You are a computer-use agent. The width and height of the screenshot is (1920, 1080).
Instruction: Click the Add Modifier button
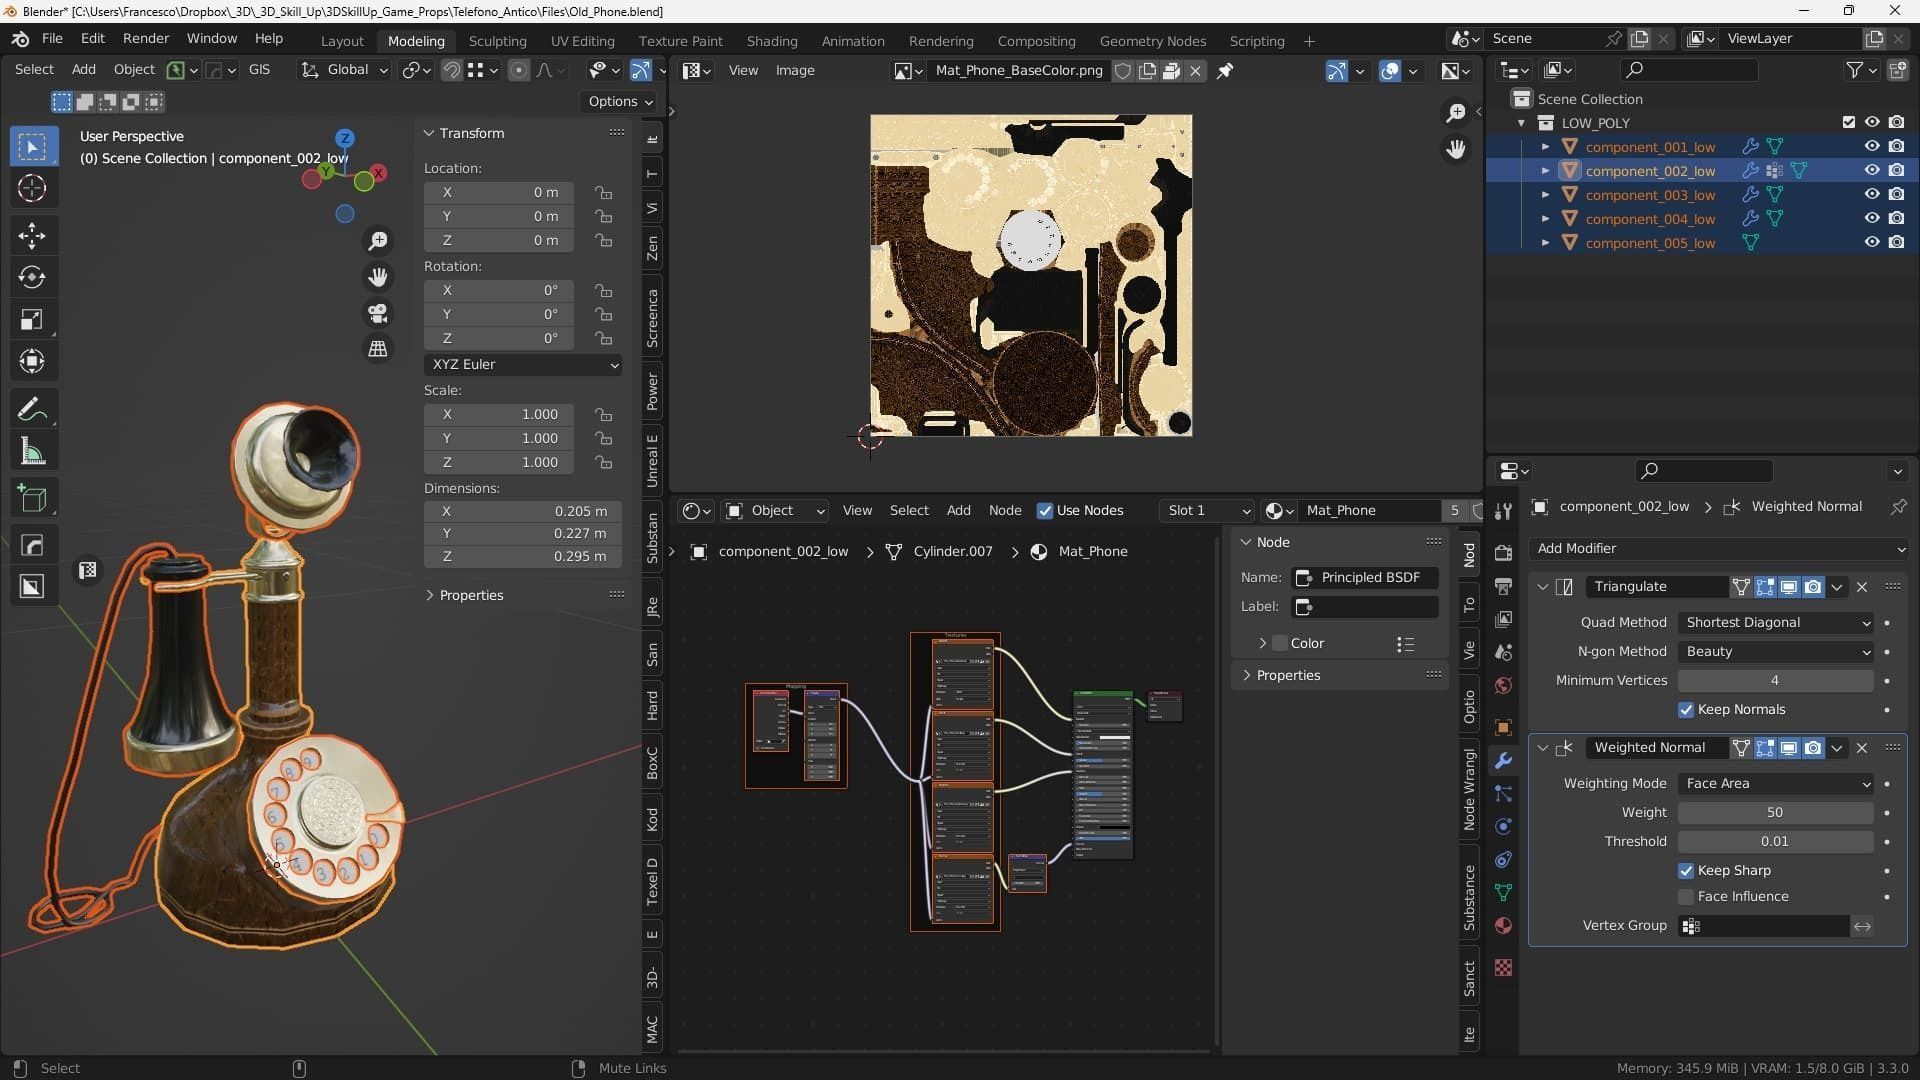click(x=1718, y=548)
